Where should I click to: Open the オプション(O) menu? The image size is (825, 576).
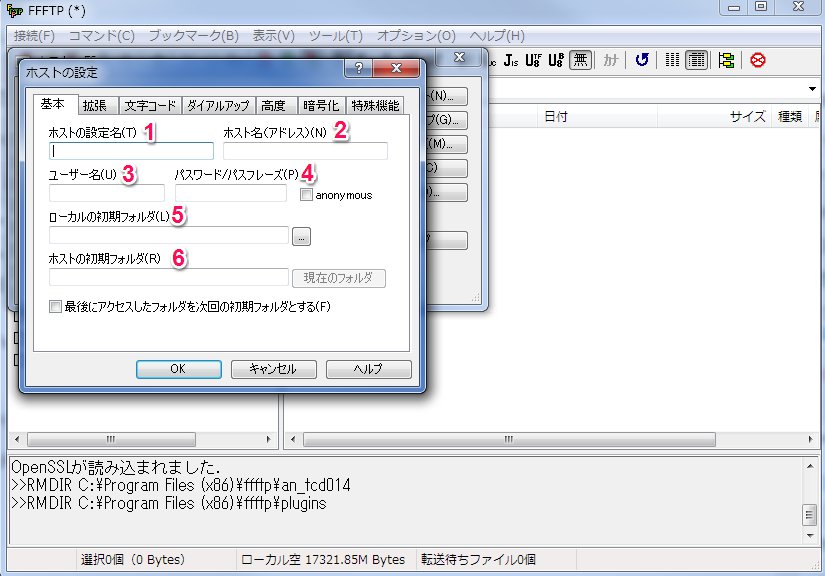[x=416, y=36]
